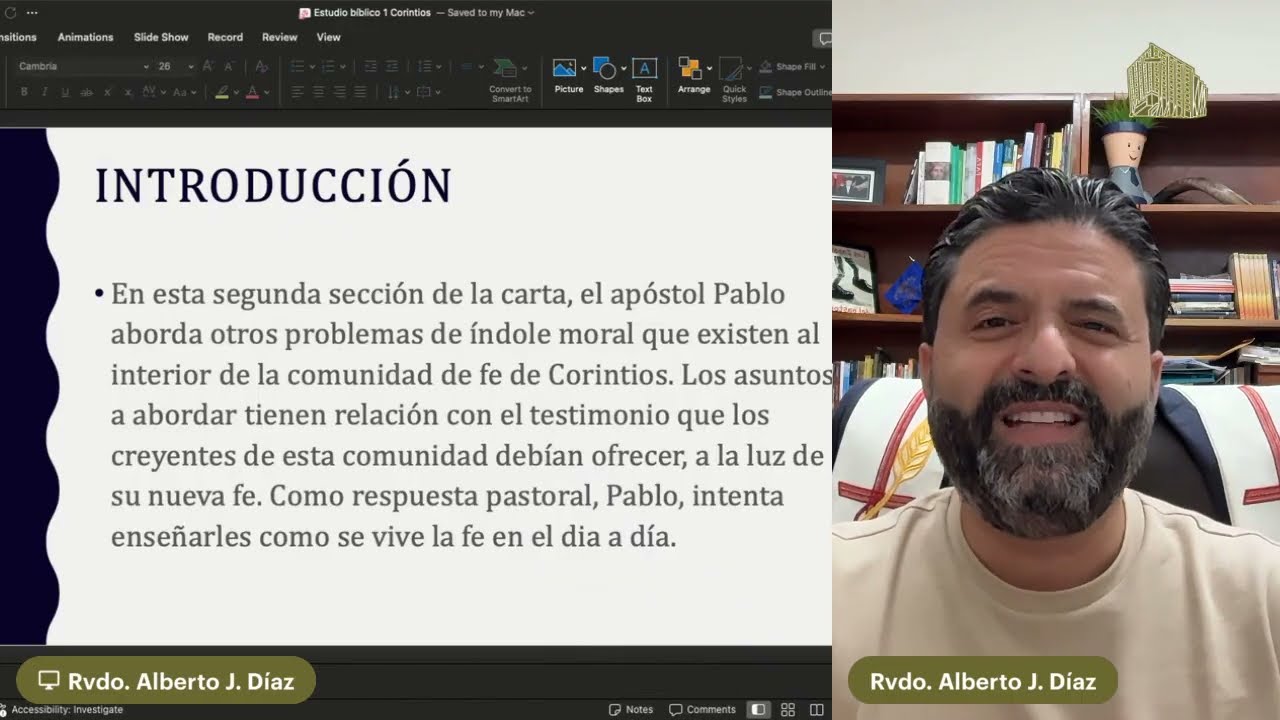This screenshot has width=1280, height=720.
Task: Click the Shape Fill button
Action: point(793,66)
